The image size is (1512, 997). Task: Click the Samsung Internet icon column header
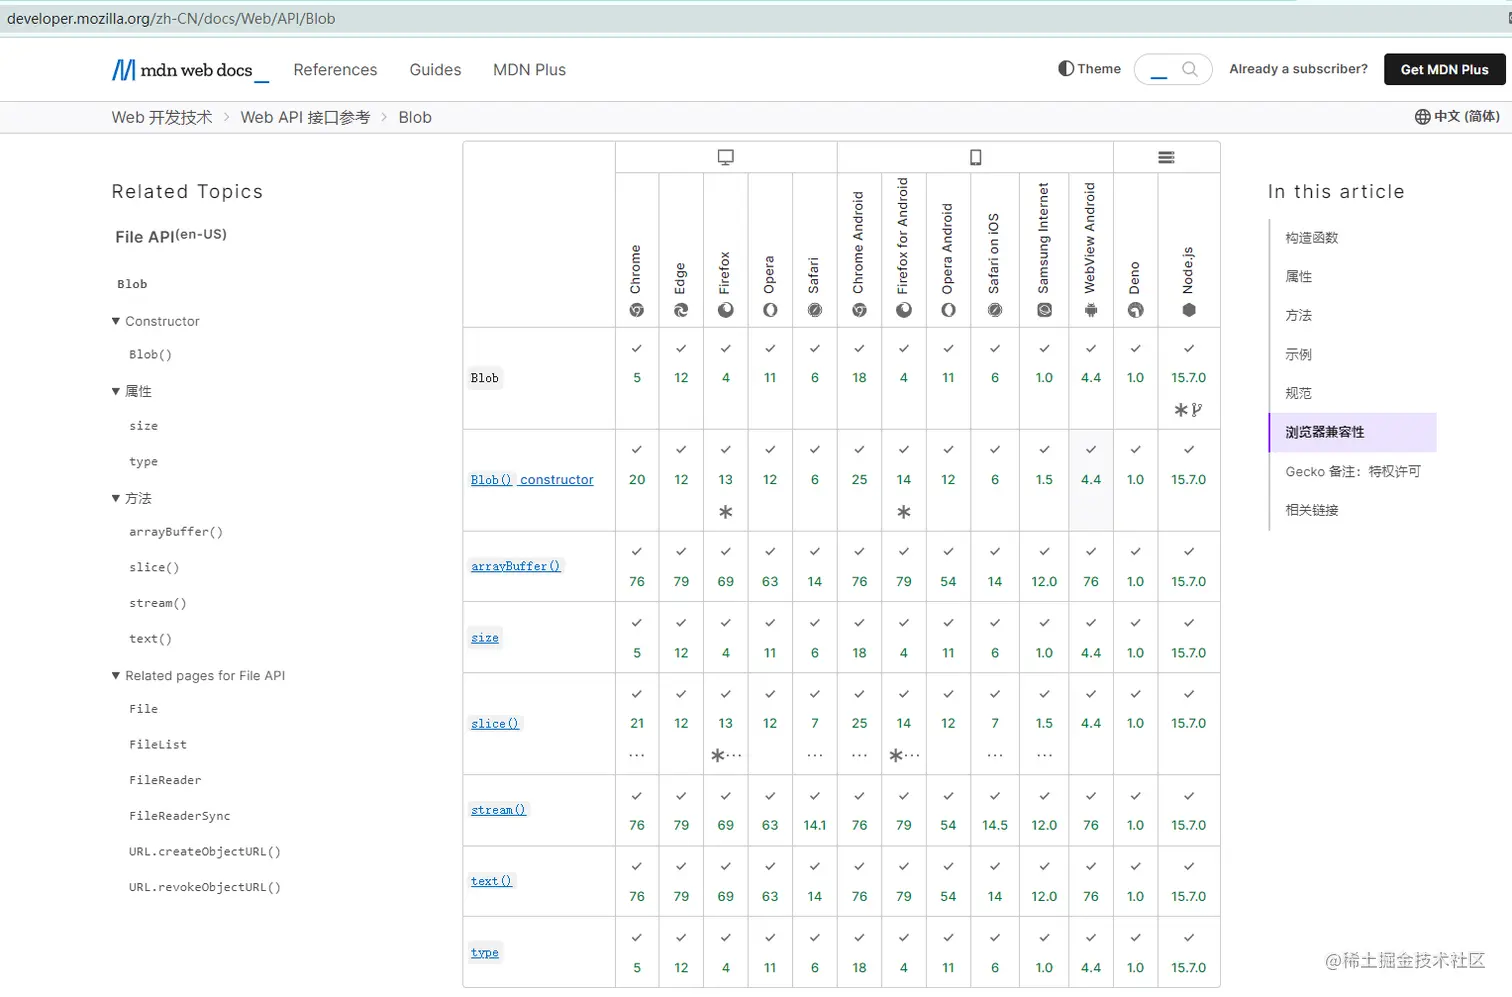coord(1044,310)
